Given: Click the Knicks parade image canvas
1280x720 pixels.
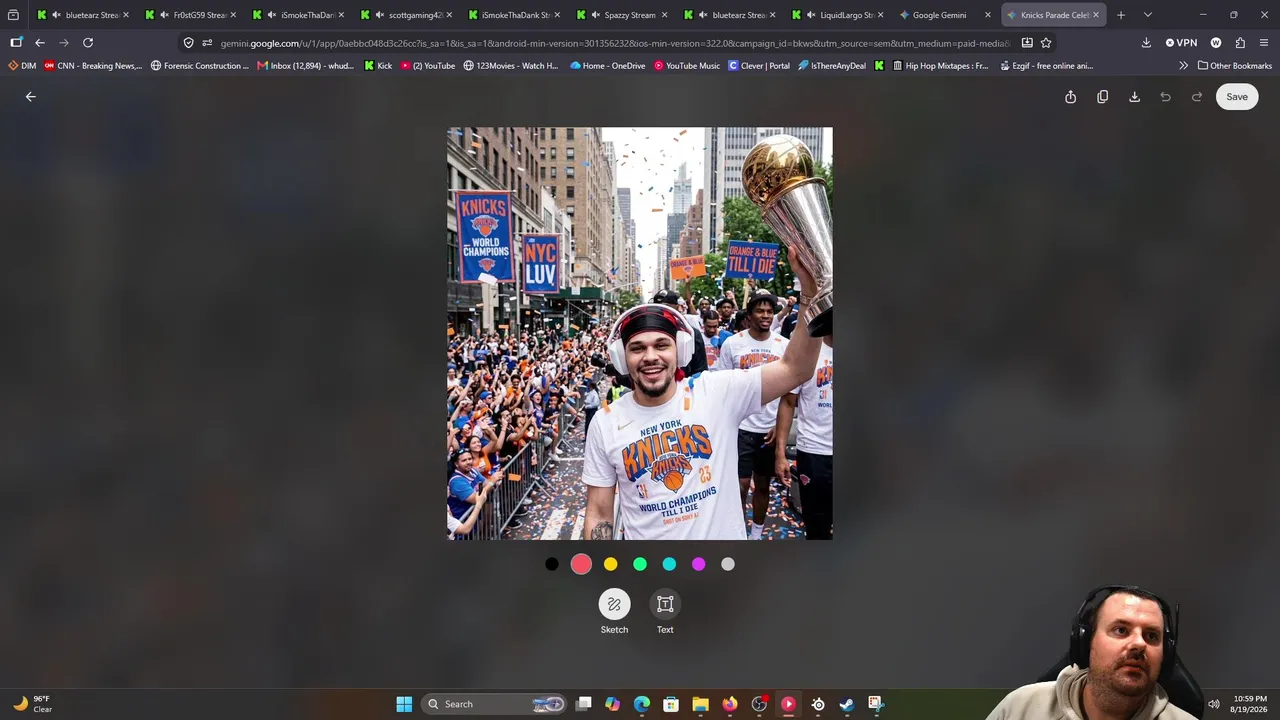Looking at the screenshot, I should point(640,334).
